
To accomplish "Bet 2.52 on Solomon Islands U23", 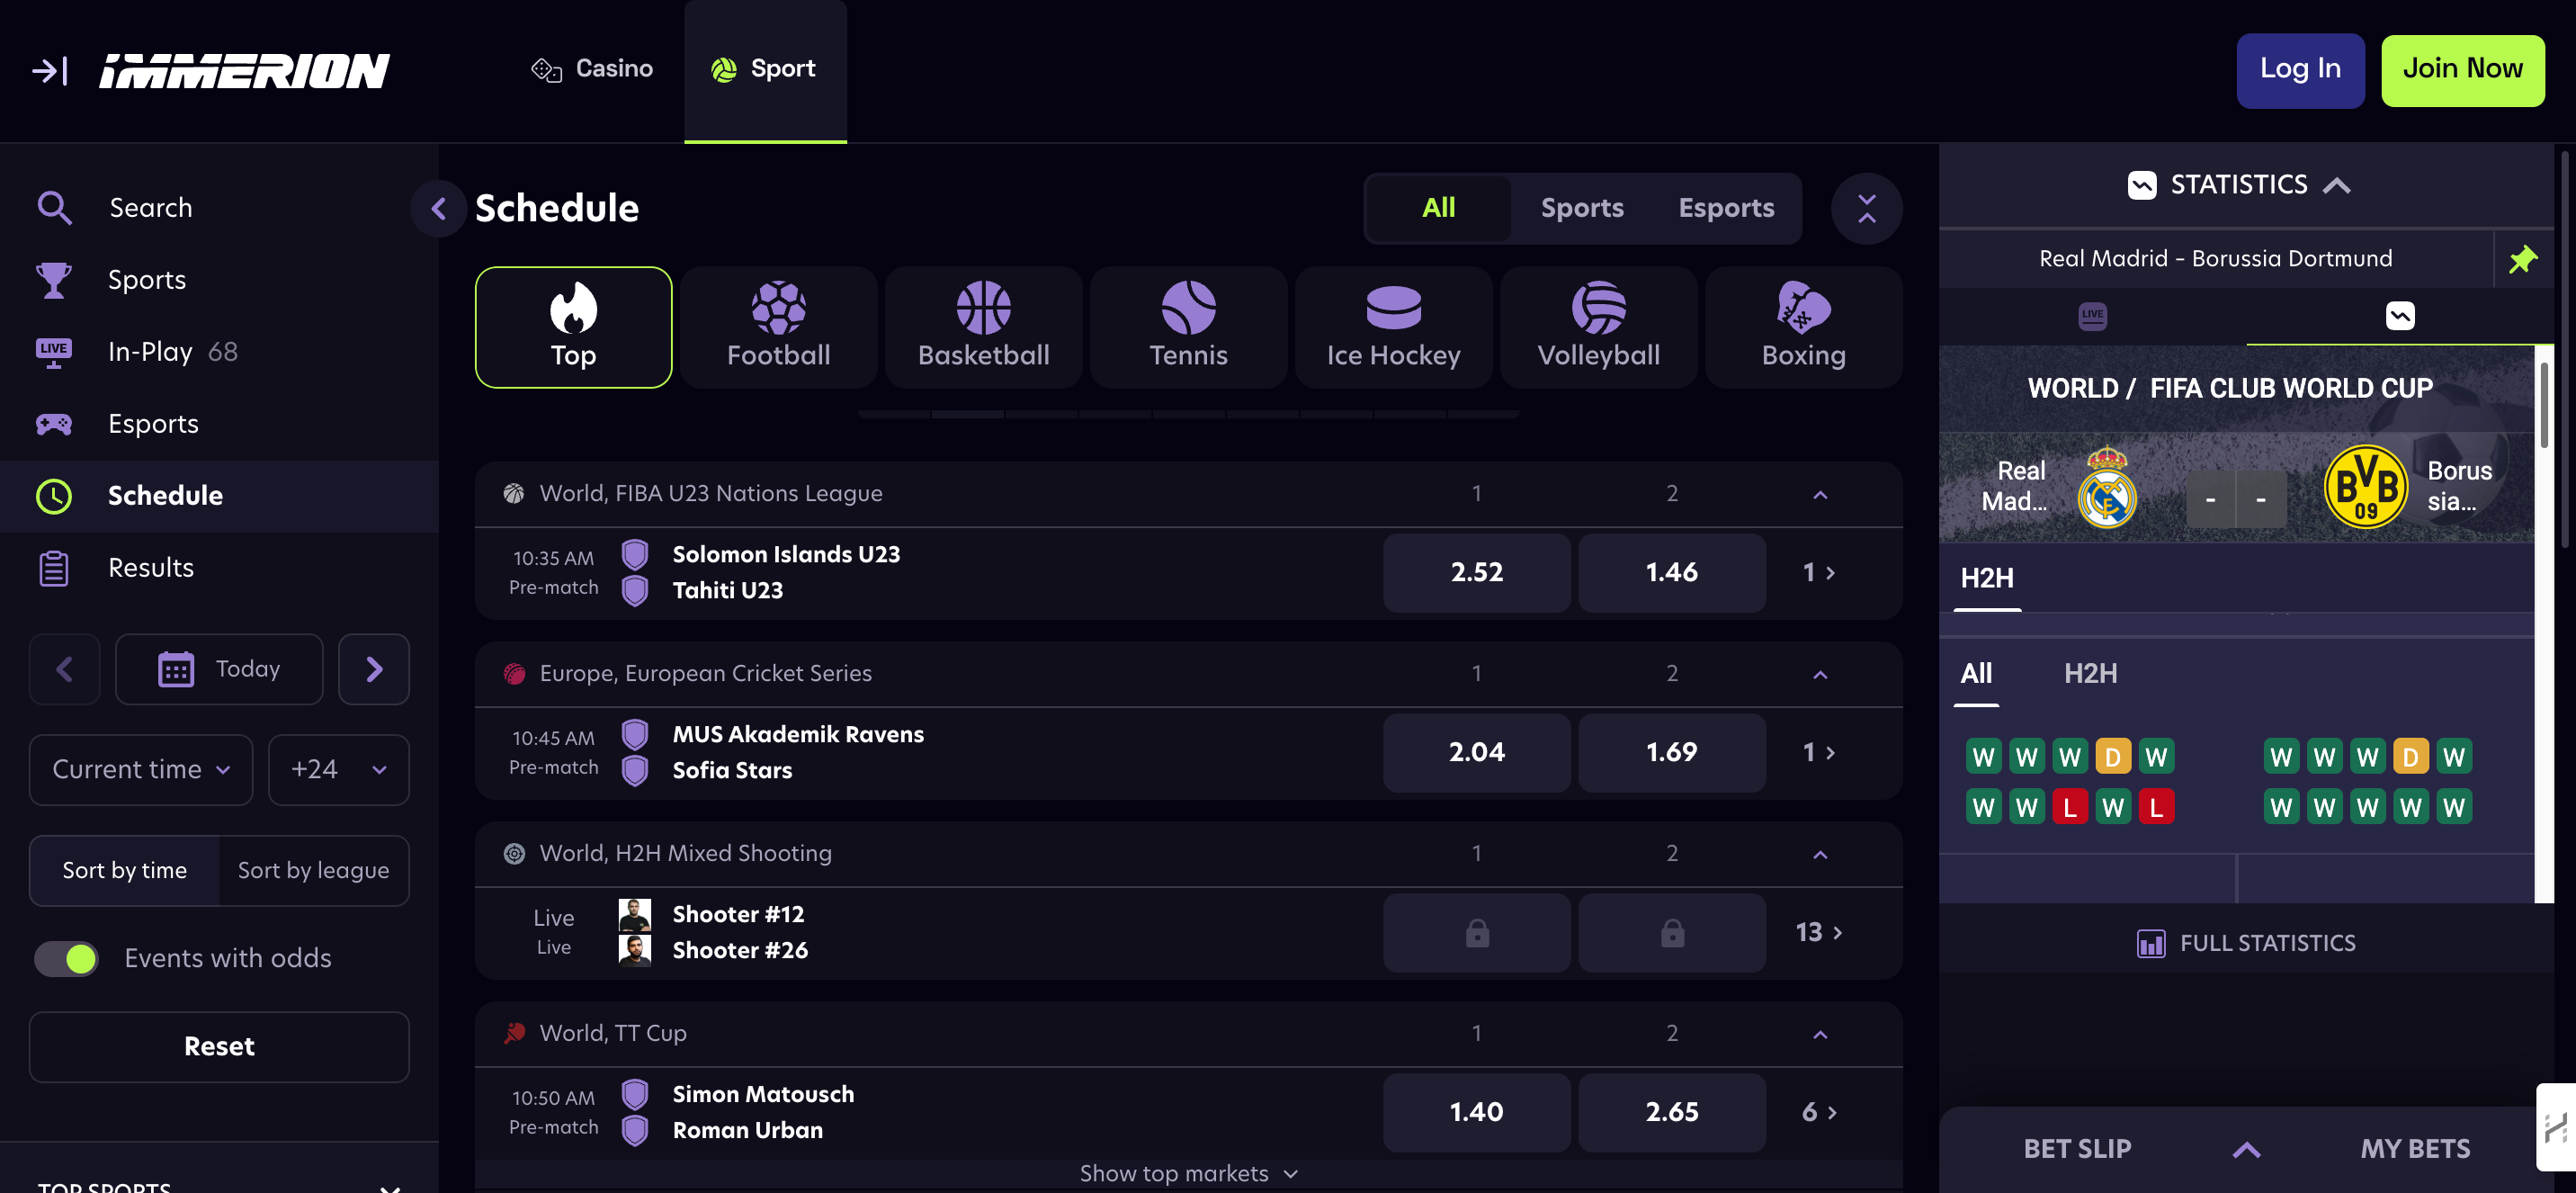I will tap(1476, 572).
